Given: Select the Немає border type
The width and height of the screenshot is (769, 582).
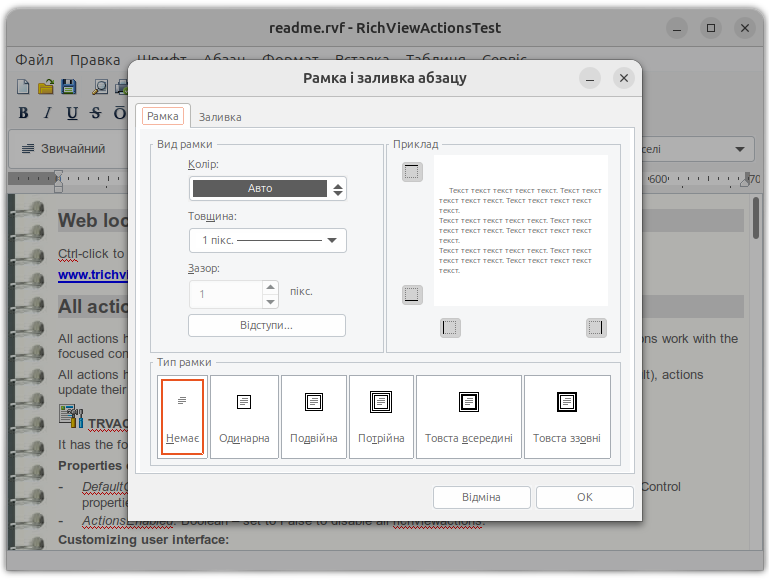Looking at the screenshot, I should point(182,417).
